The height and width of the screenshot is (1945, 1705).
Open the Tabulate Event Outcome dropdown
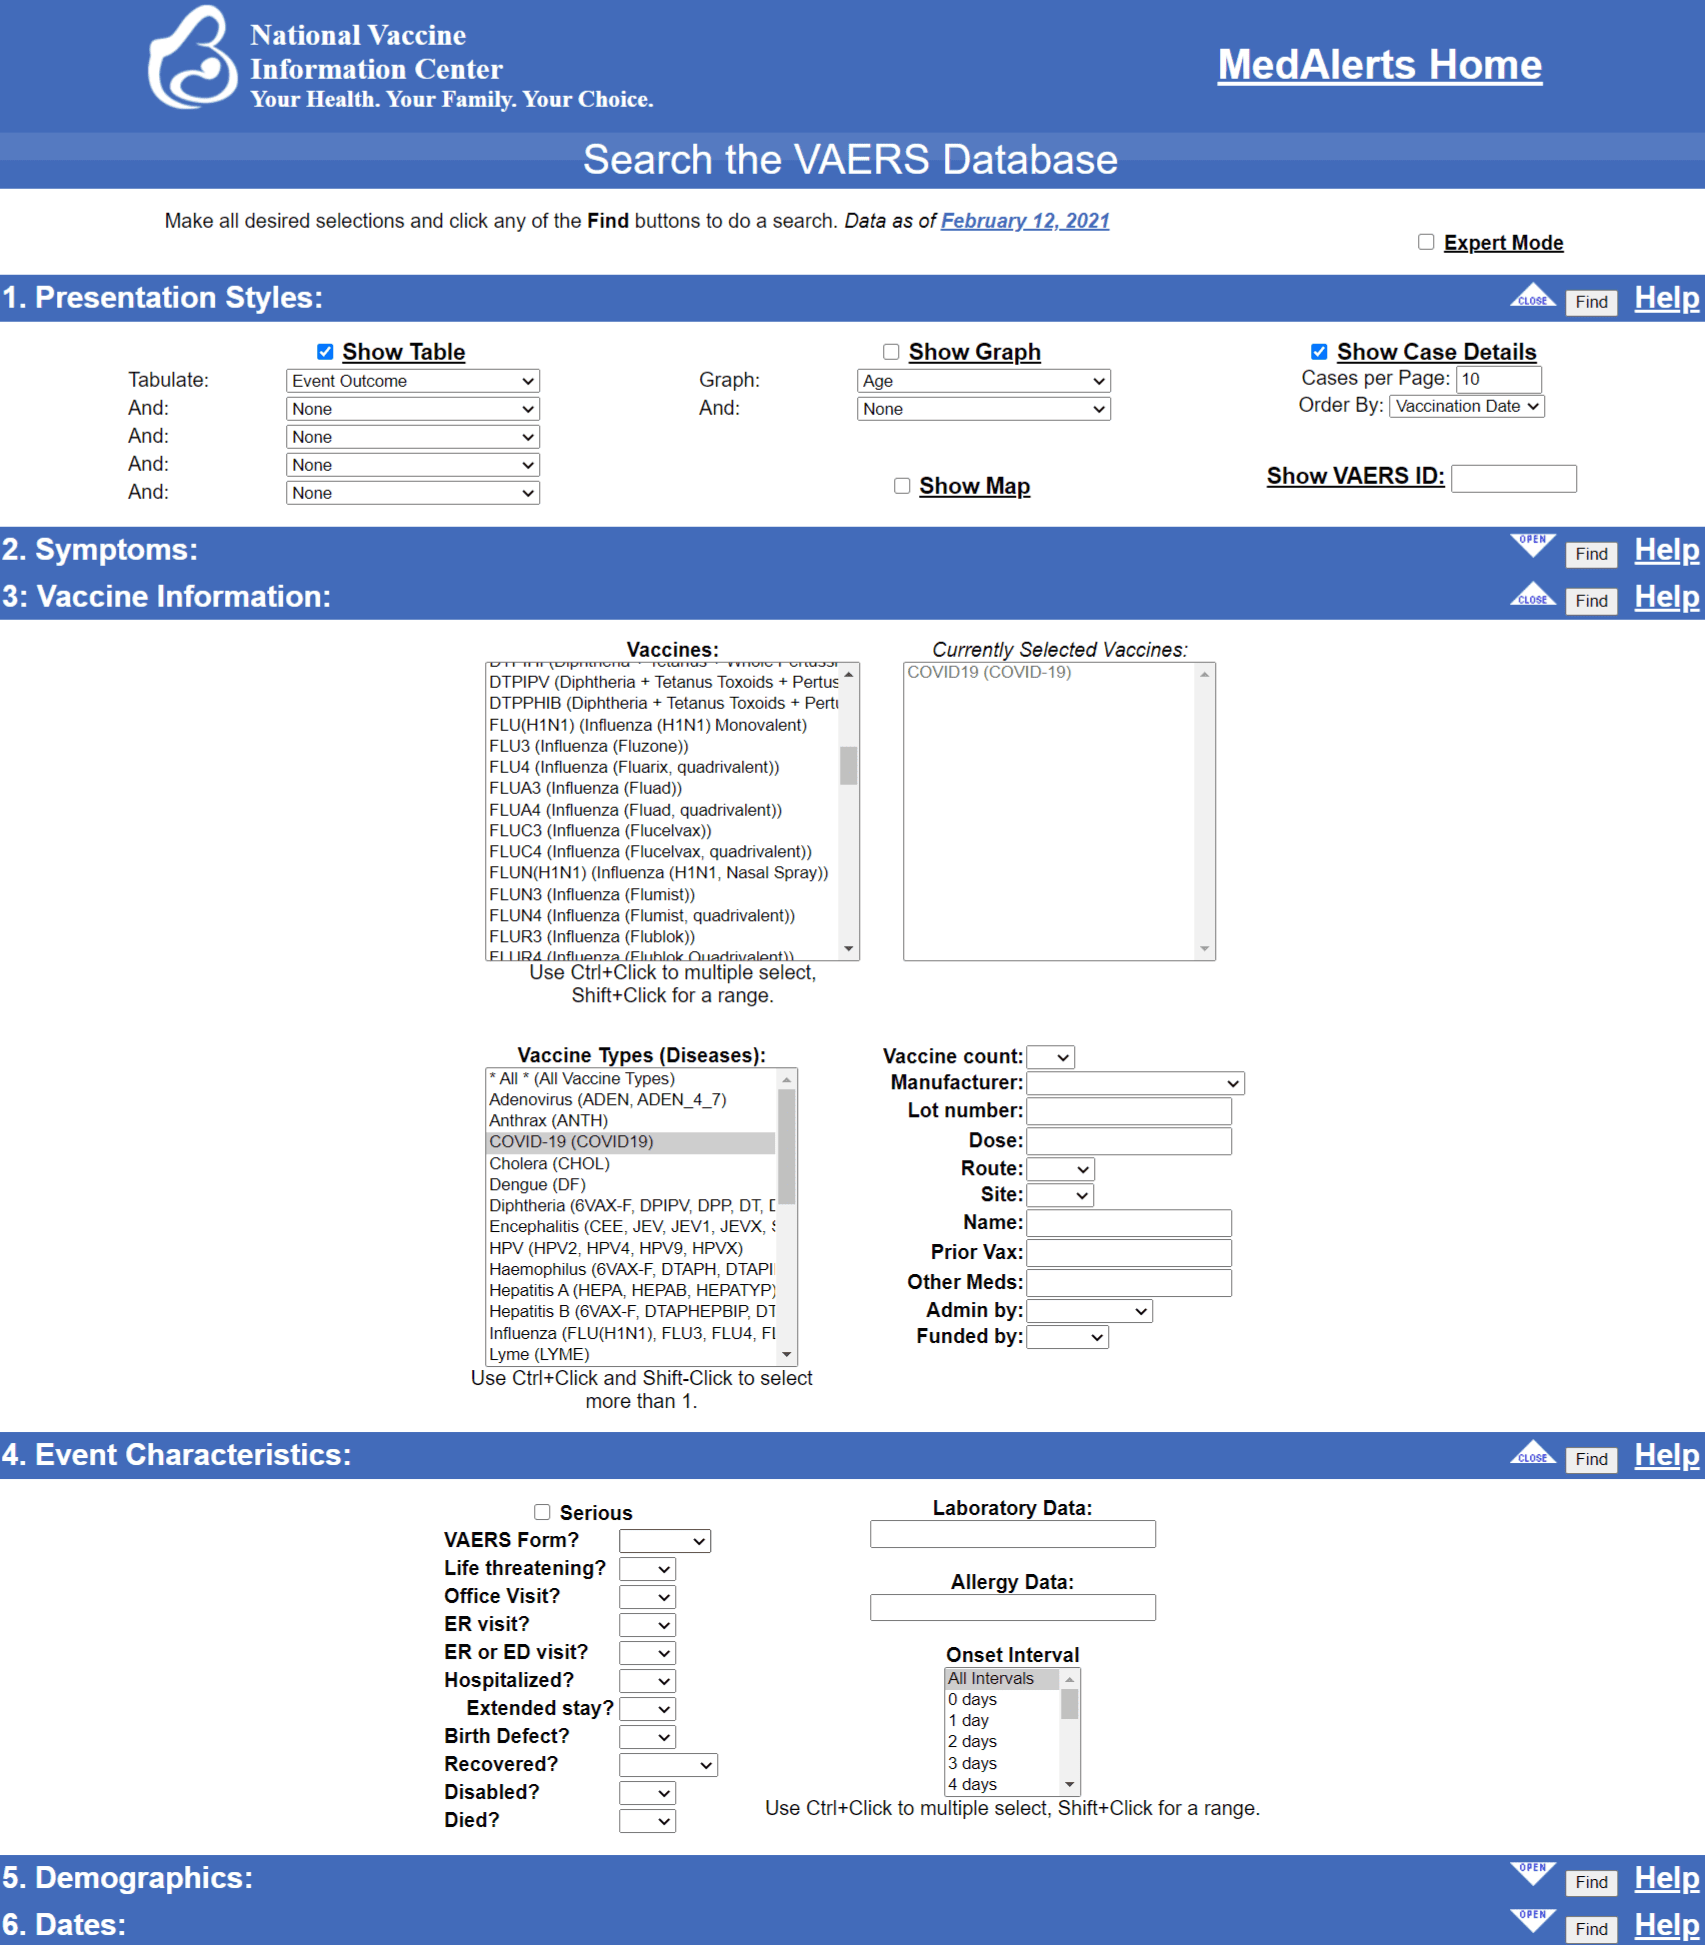tap(412, 381)
